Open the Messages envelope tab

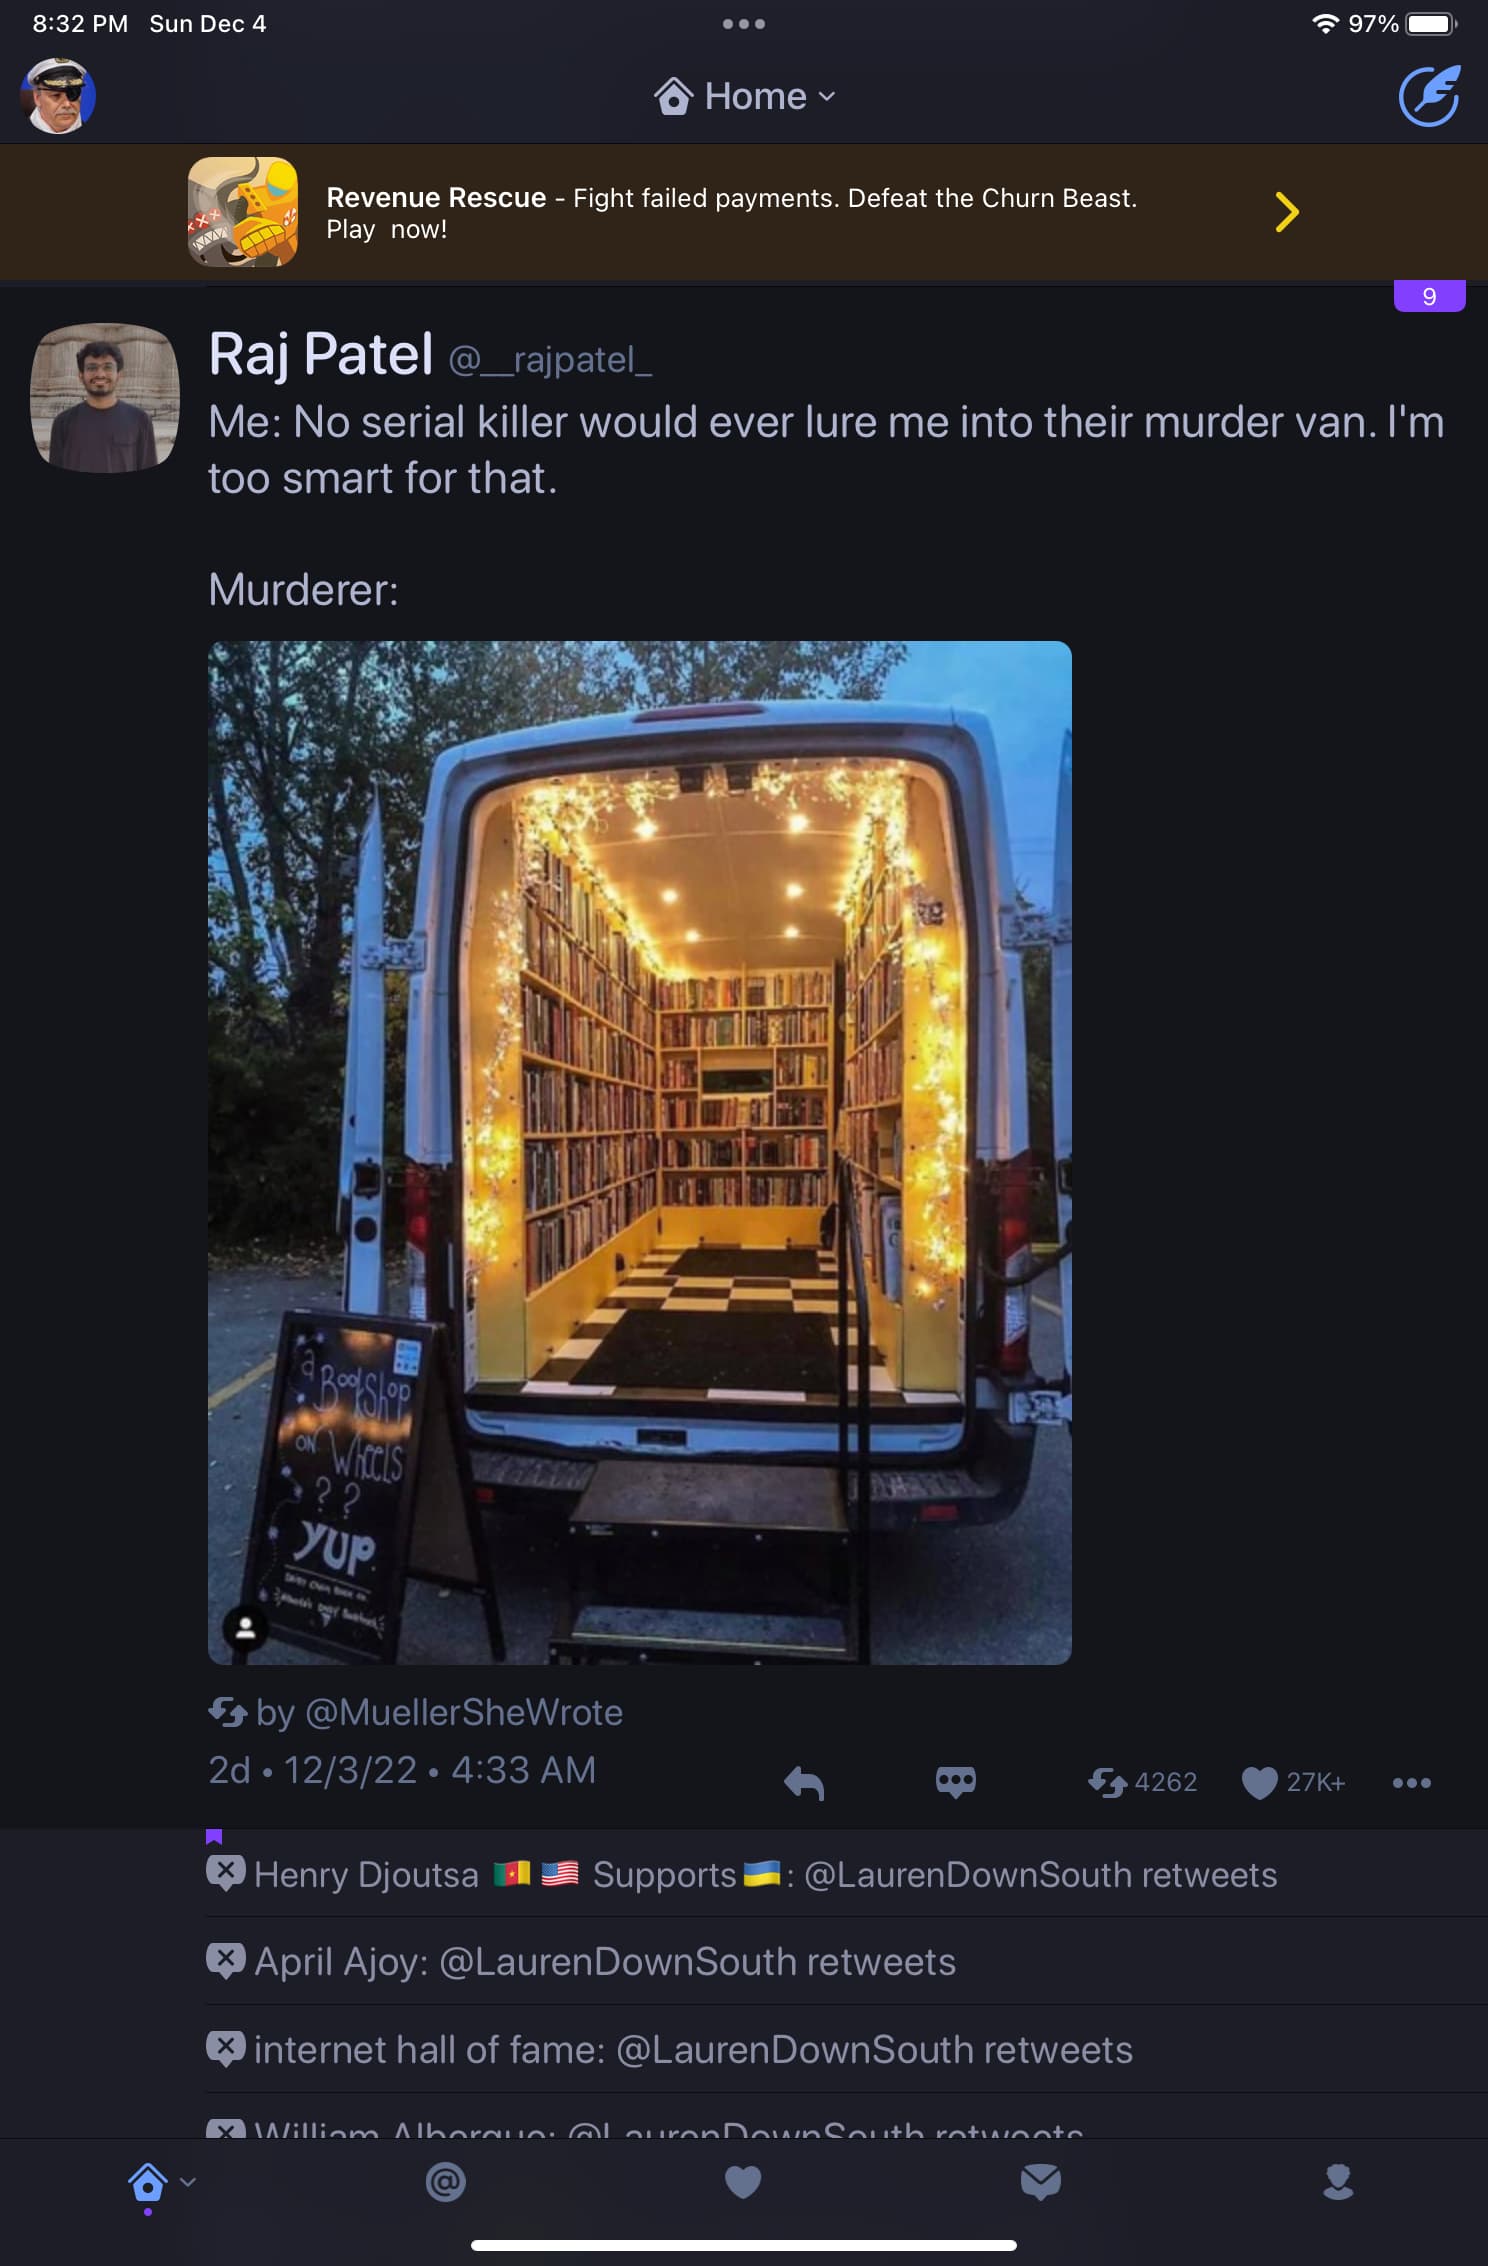[1041, 2182]
